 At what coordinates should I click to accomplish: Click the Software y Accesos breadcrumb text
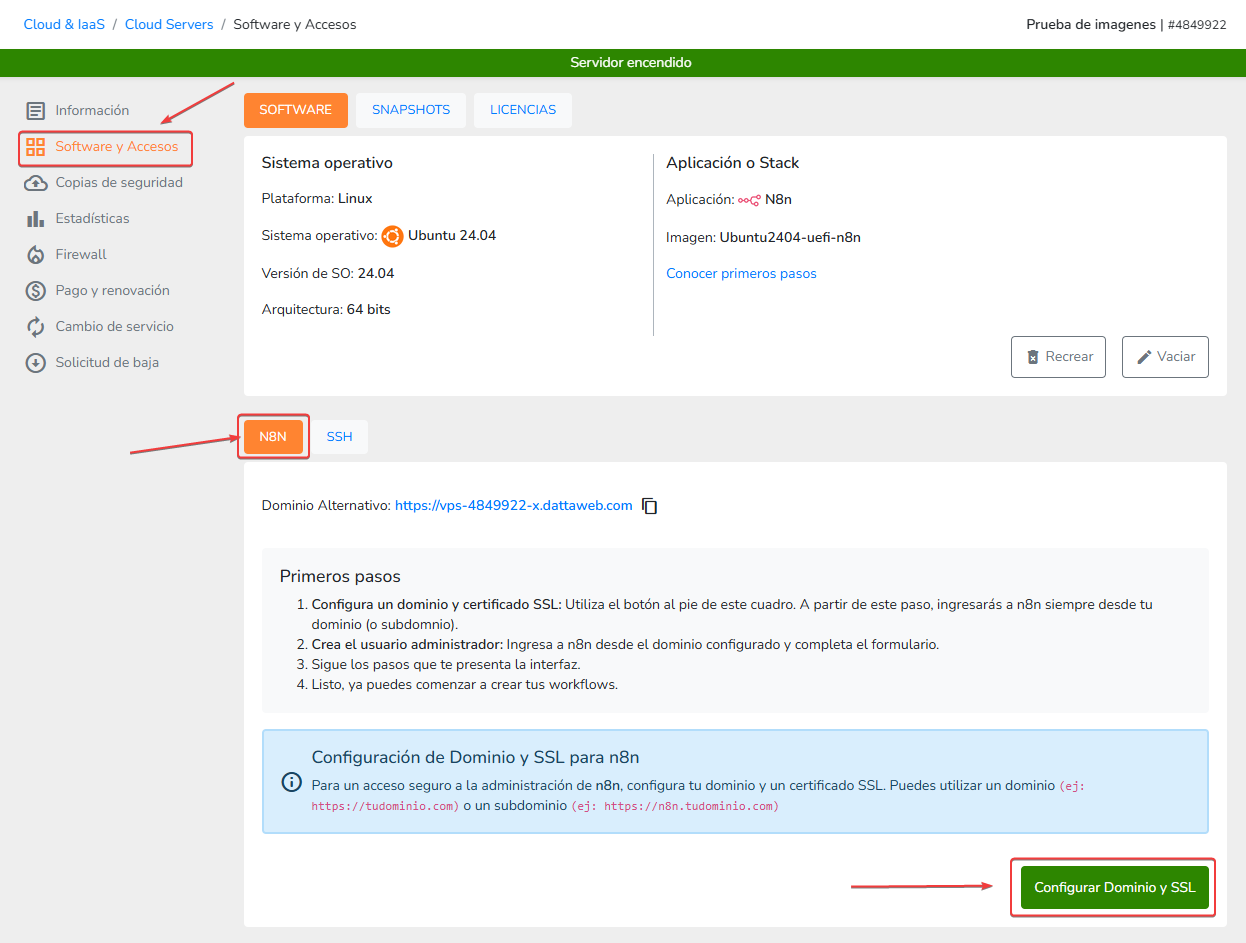click(x=295, y=24)
